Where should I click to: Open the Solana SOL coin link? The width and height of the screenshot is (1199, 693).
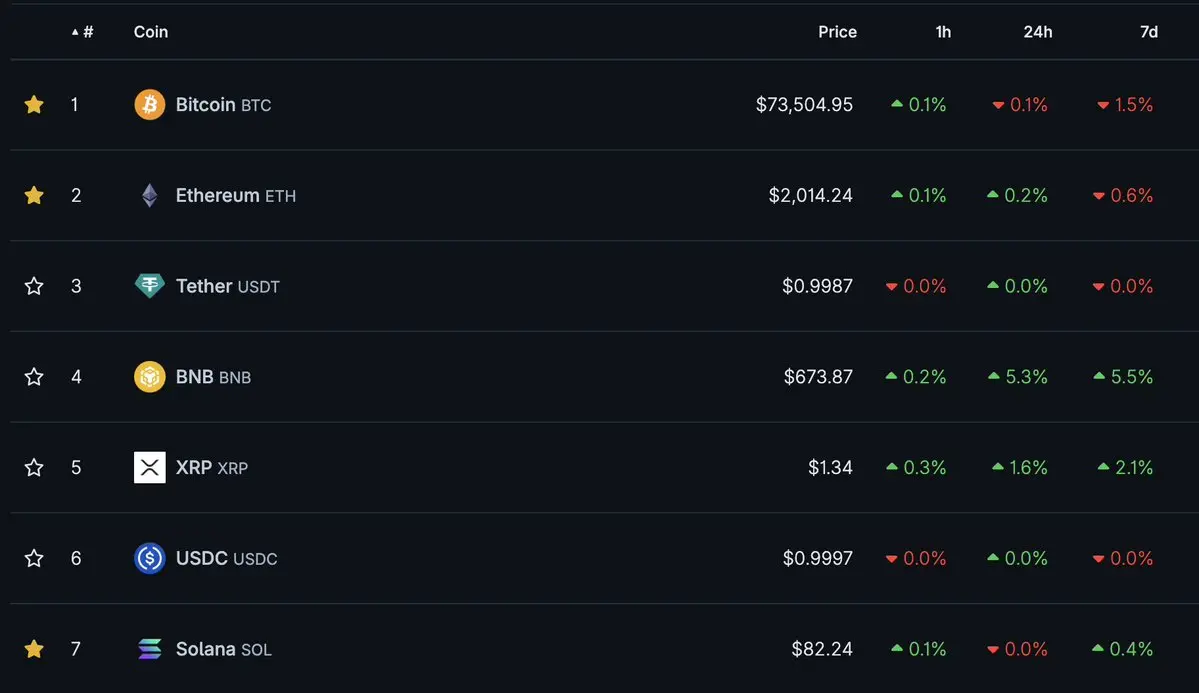pyautogui.click(x=223, y=649)
